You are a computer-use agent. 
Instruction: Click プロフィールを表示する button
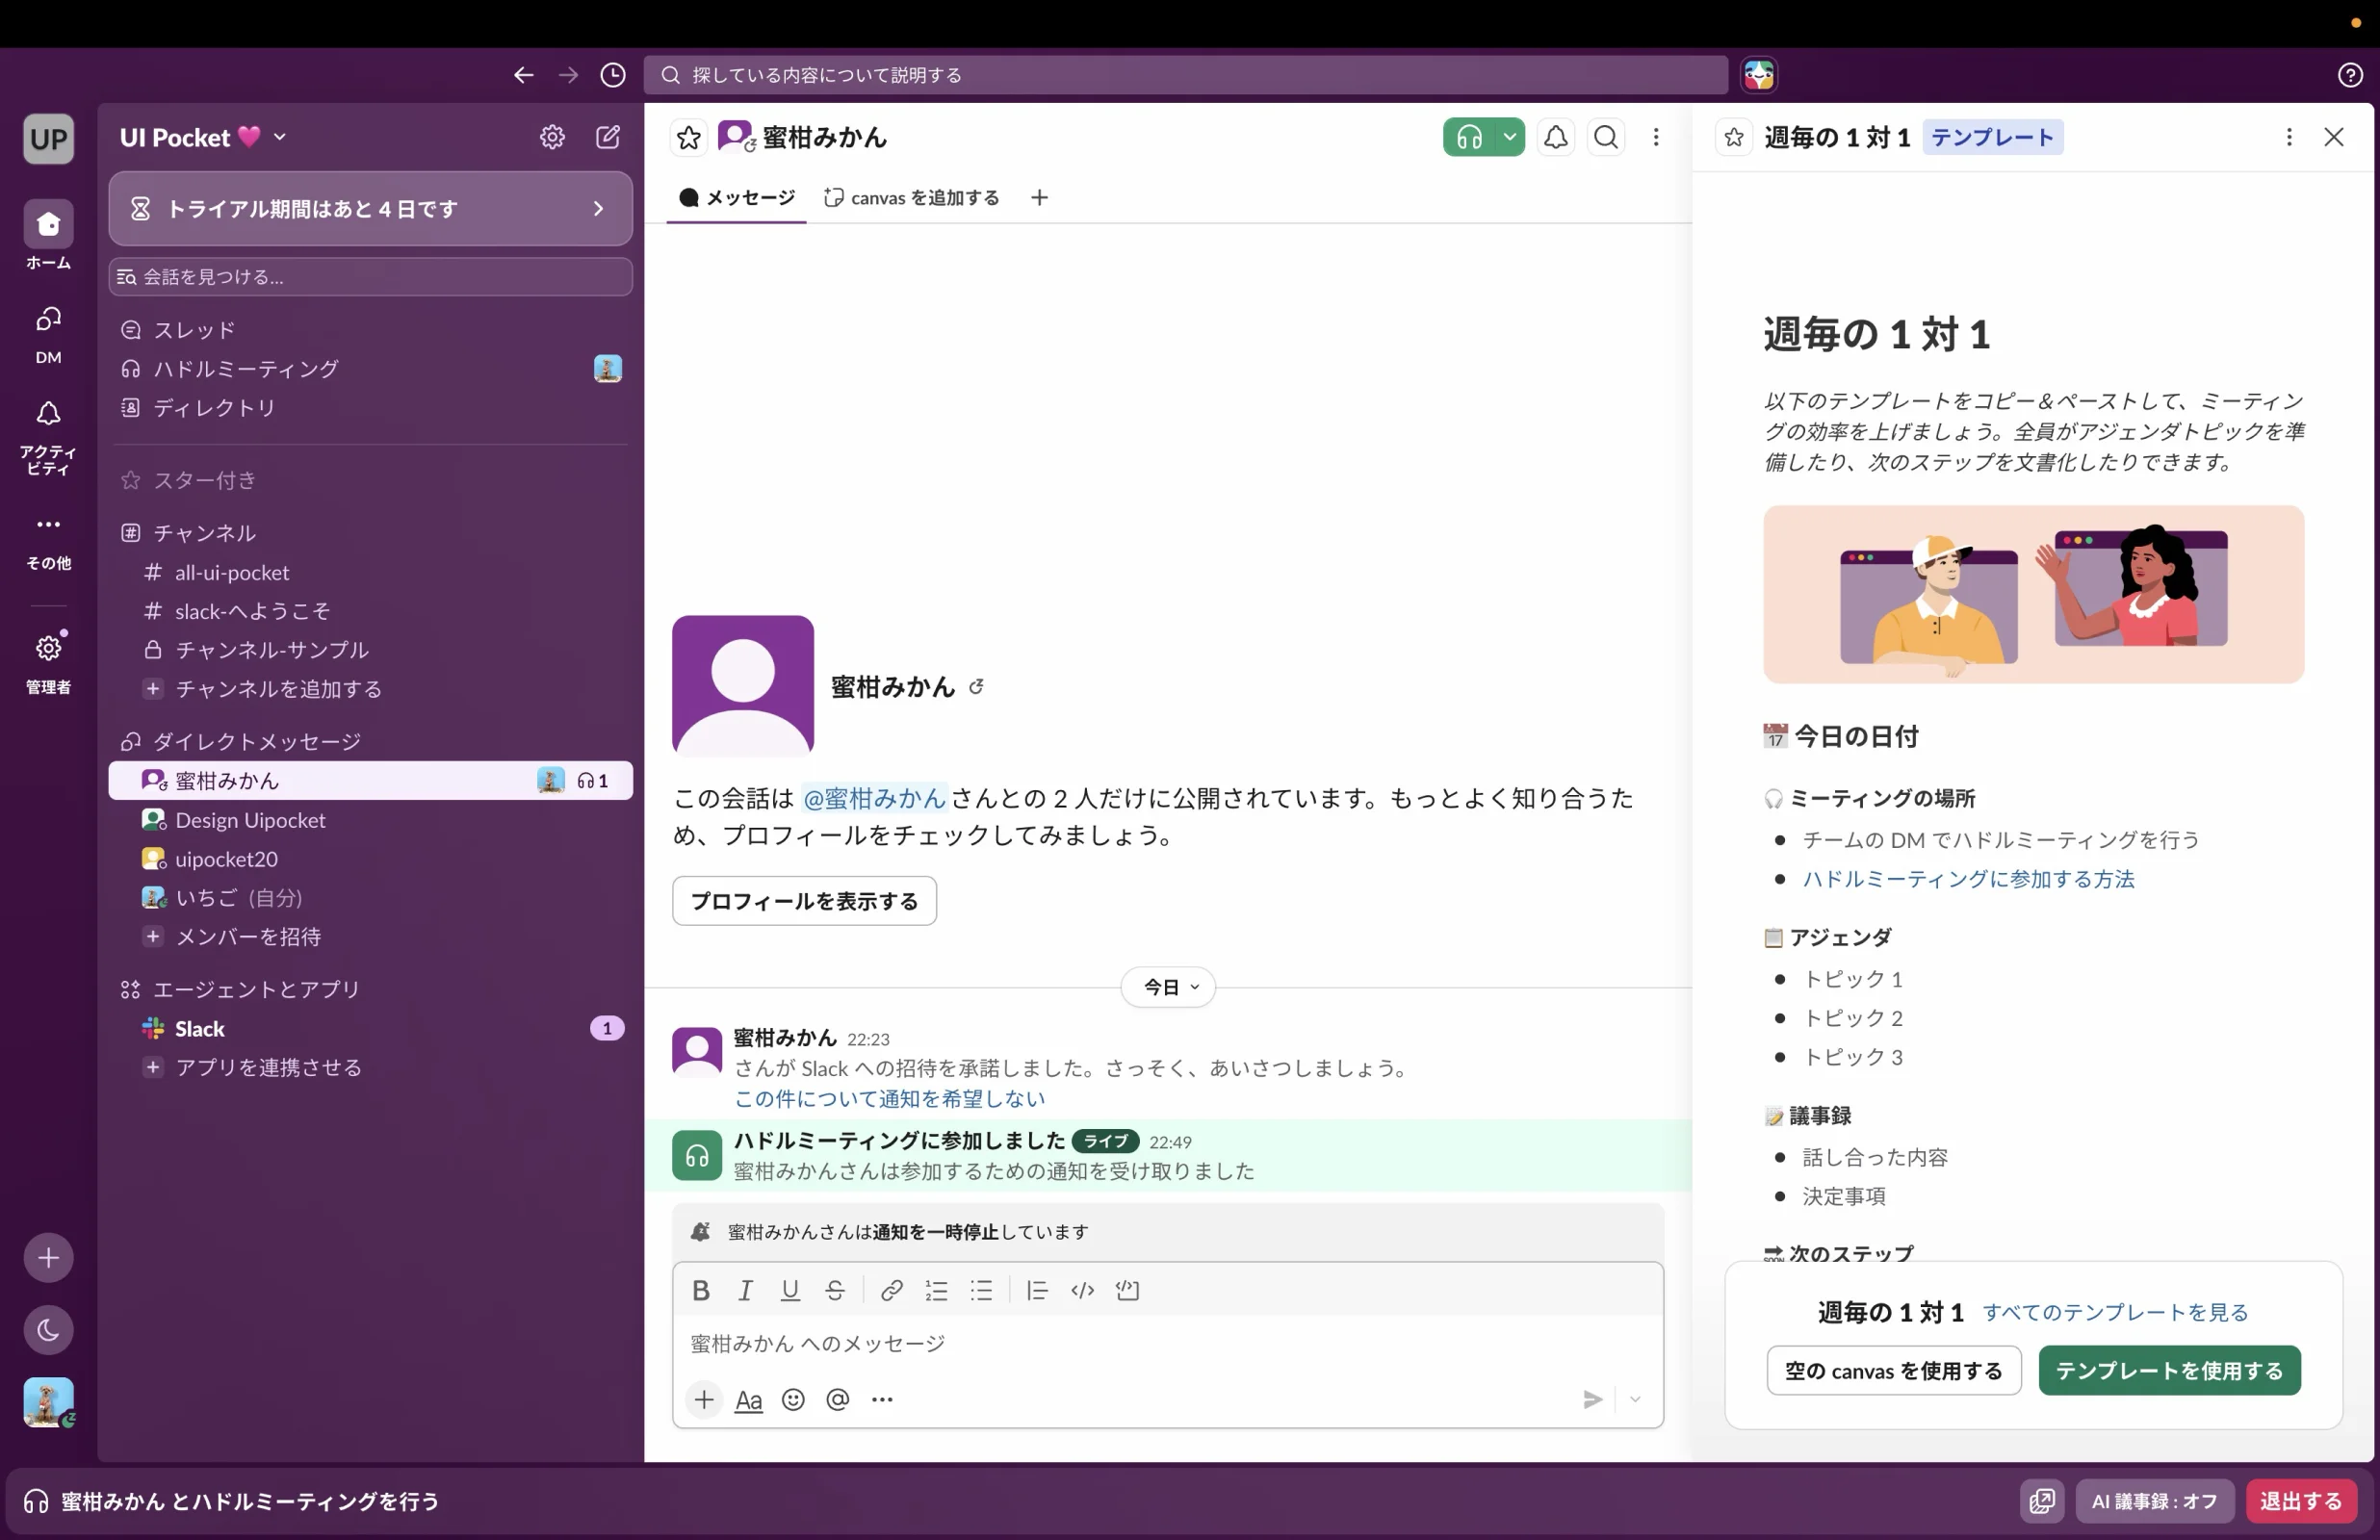click(x=804, y=900)
